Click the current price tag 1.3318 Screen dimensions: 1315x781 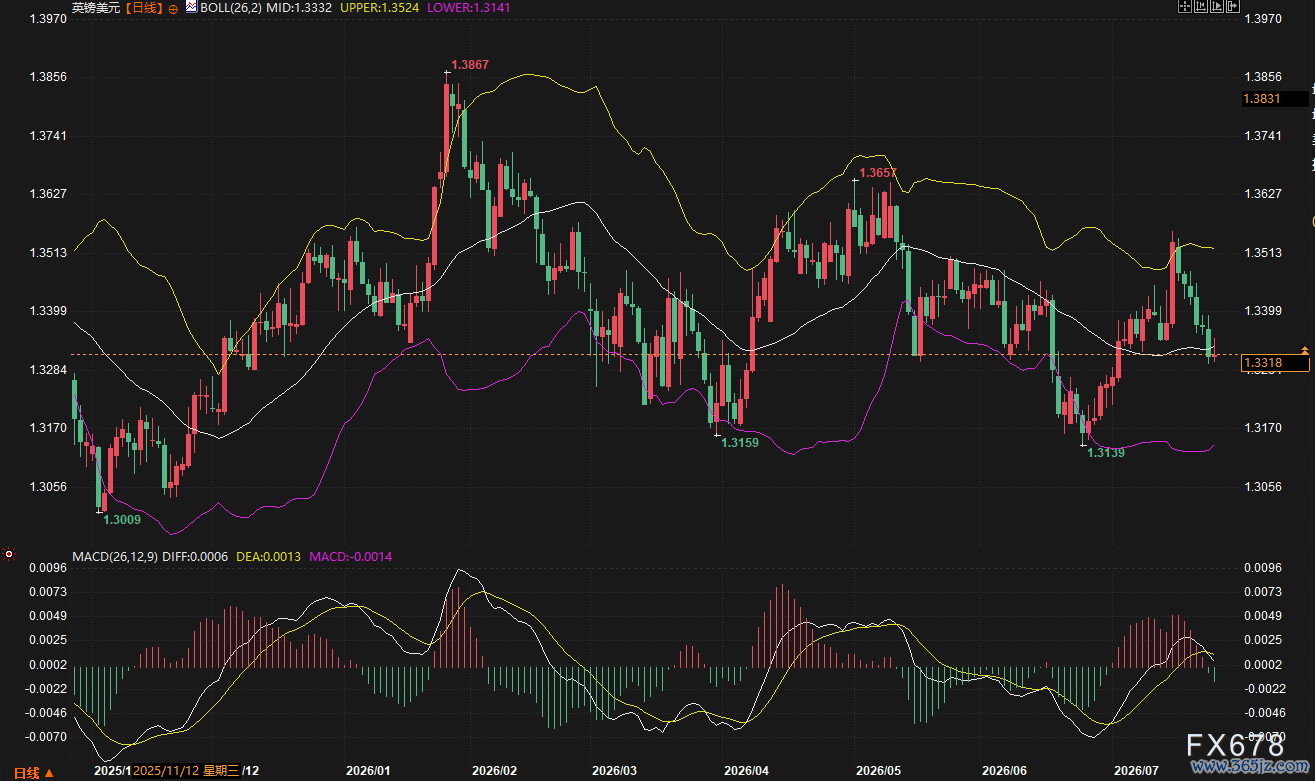1274,363
